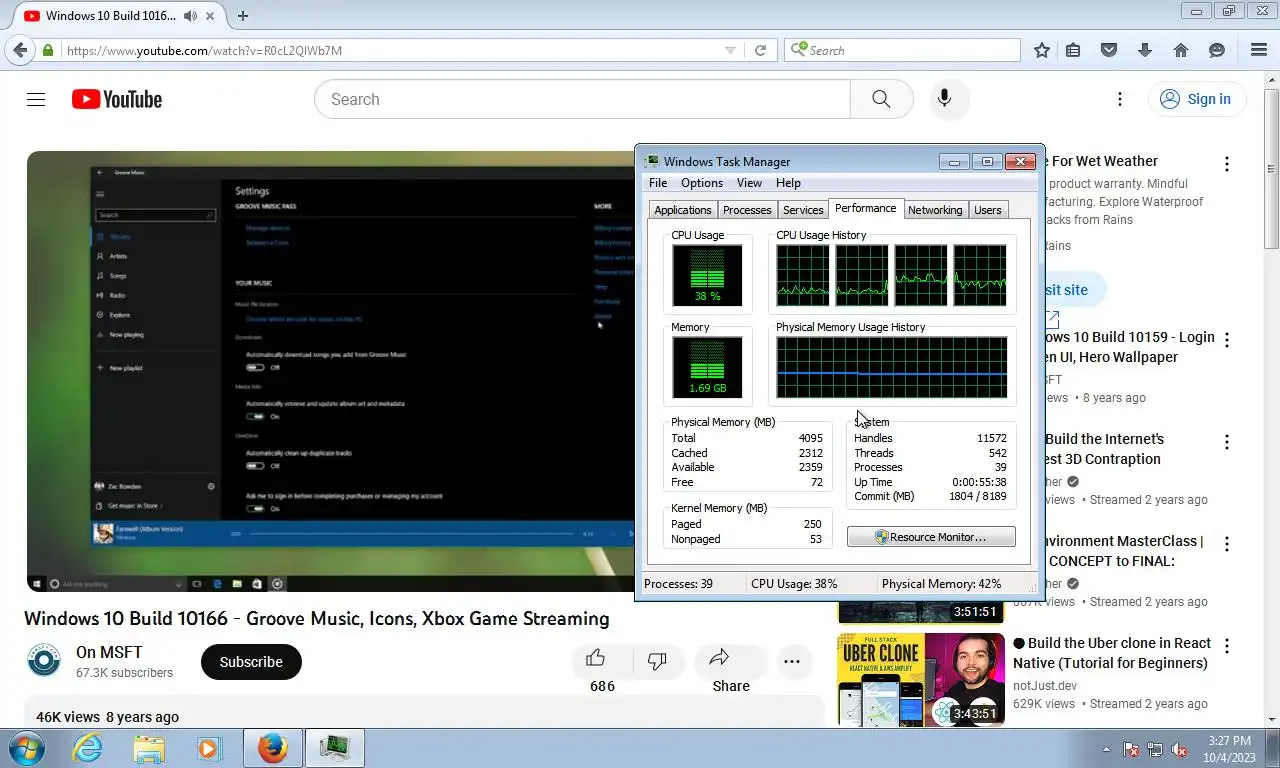Image resolution: width=1280 pixels, height=768 pixels.
Task: Open URL bar history dropdown arrow
Action: pos(730,50)
